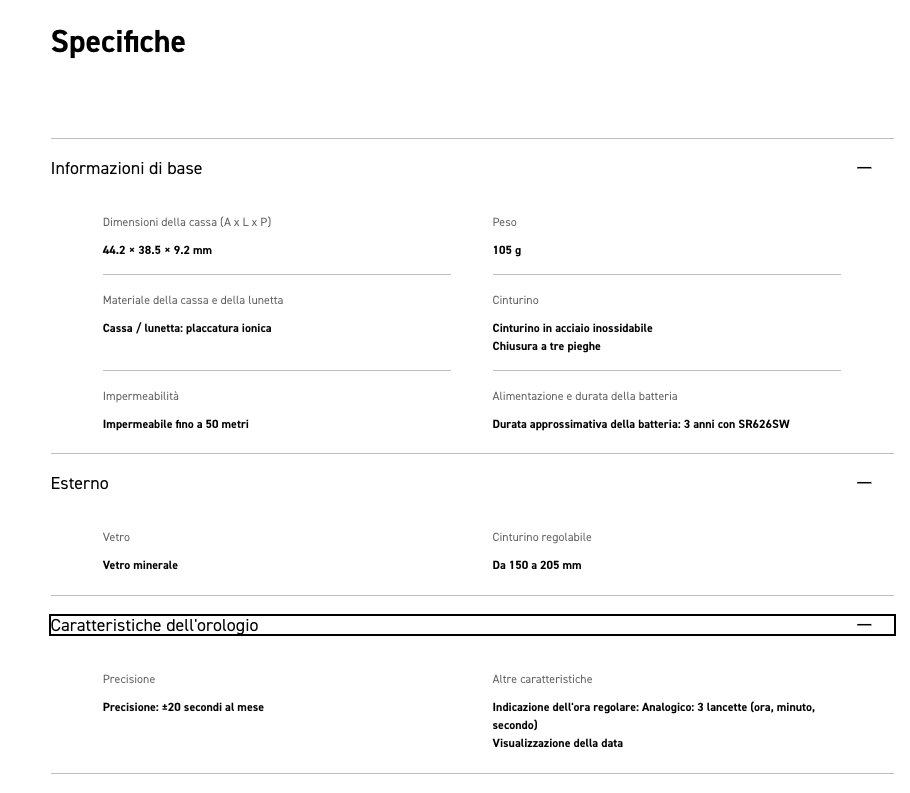910x793 pixels.
Task: Collapse the Esterno section title
Action: coord(80,483)
